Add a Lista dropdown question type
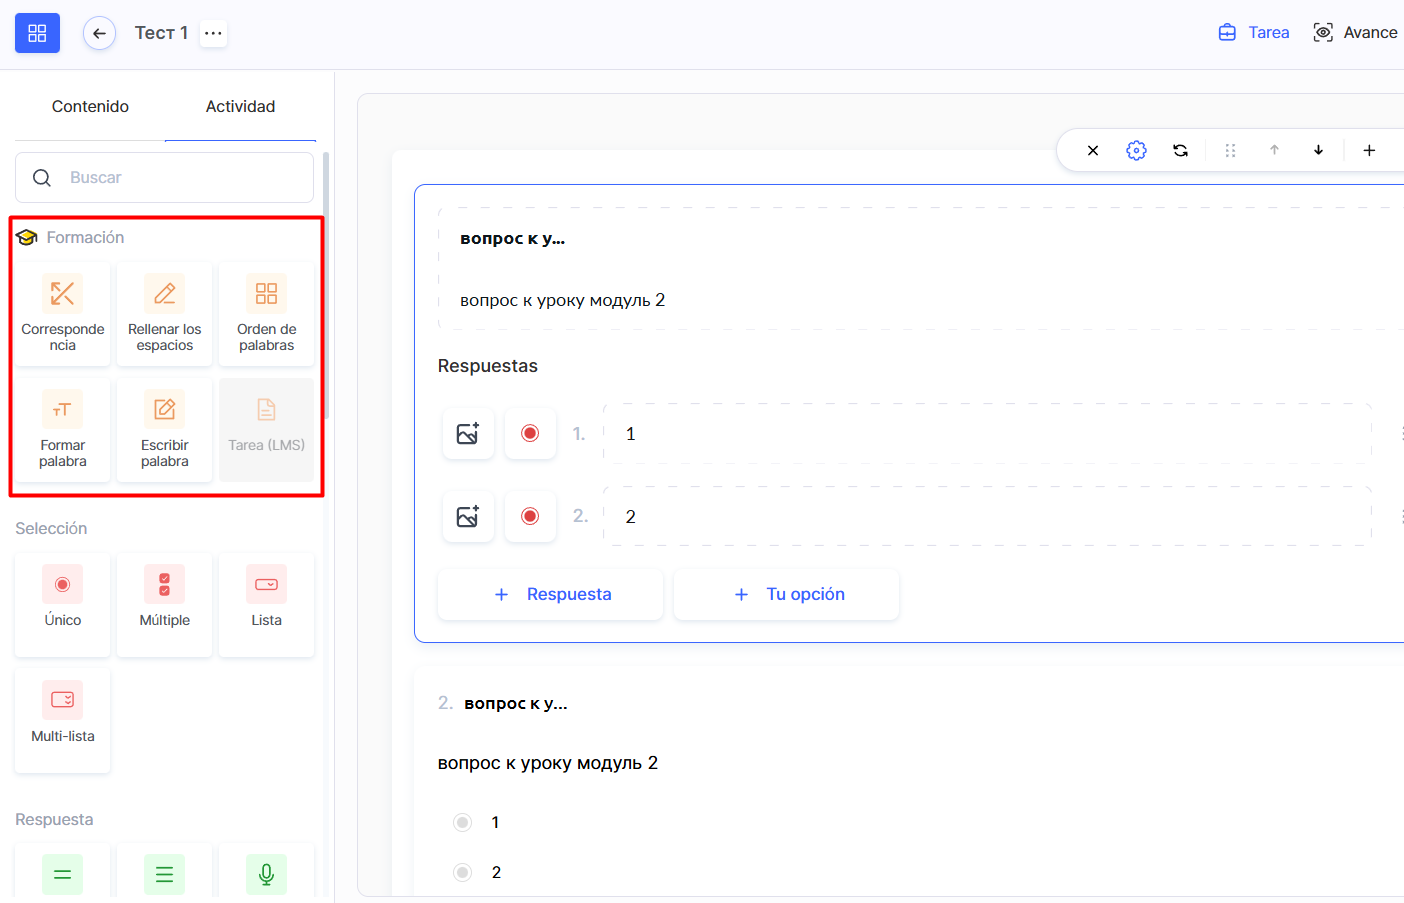Screen dimensions: 1404x903 [266, 604]
